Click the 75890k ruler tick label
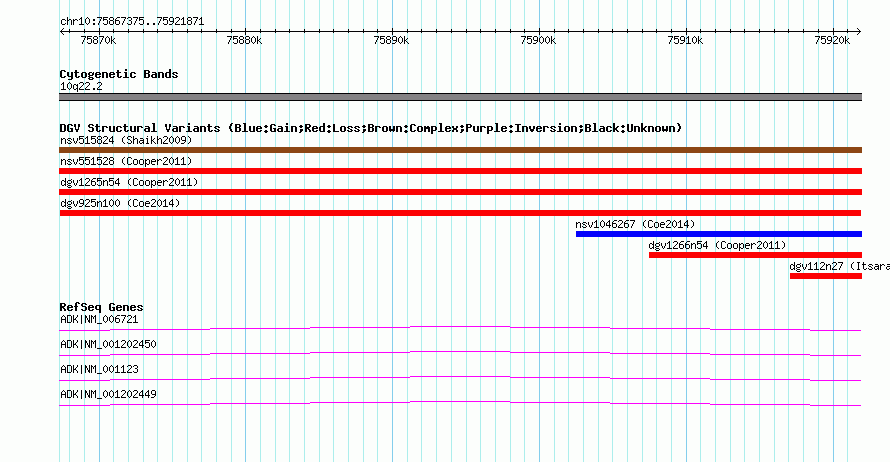The image size is (890, 462). 391,40
